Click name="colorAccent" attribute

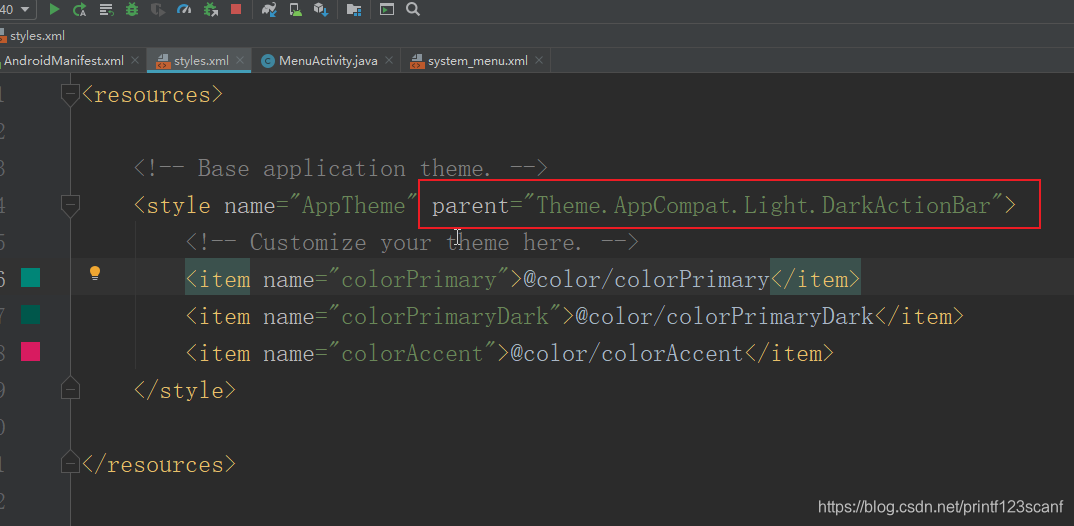[380, 353]
